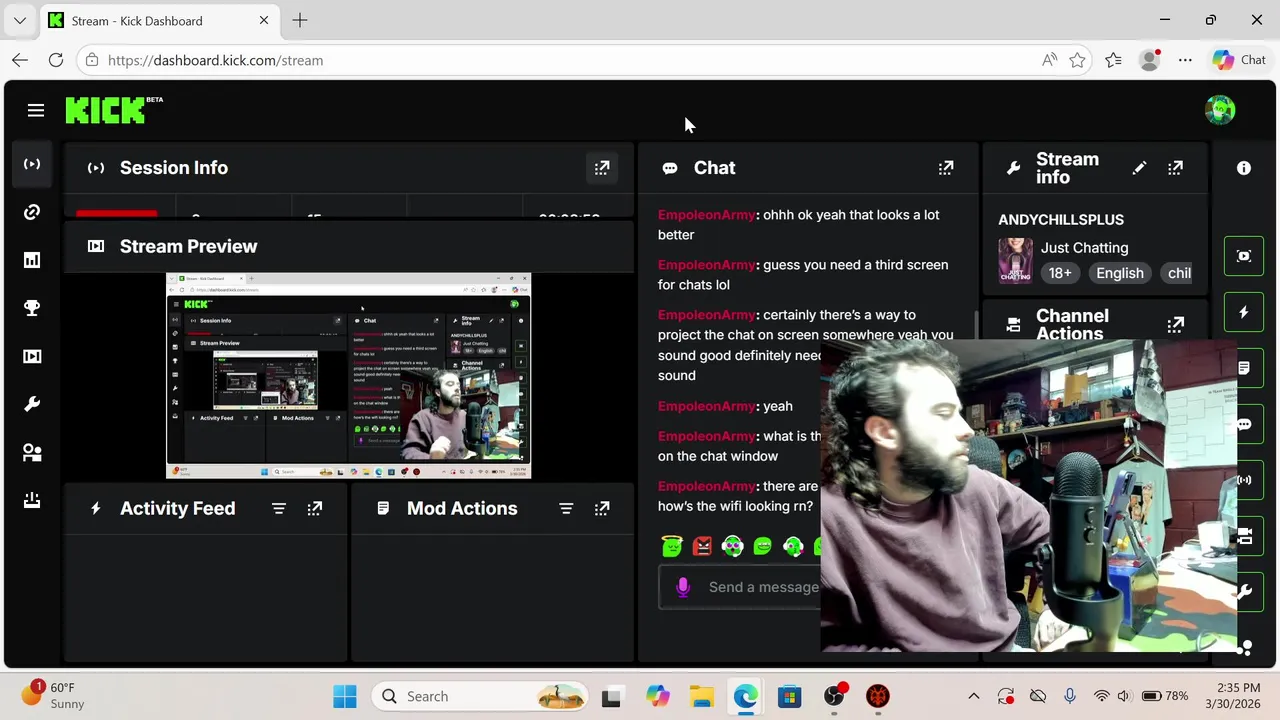Open the weather widget
This screenshot has width=1280, height=720.
pos(52,696)
